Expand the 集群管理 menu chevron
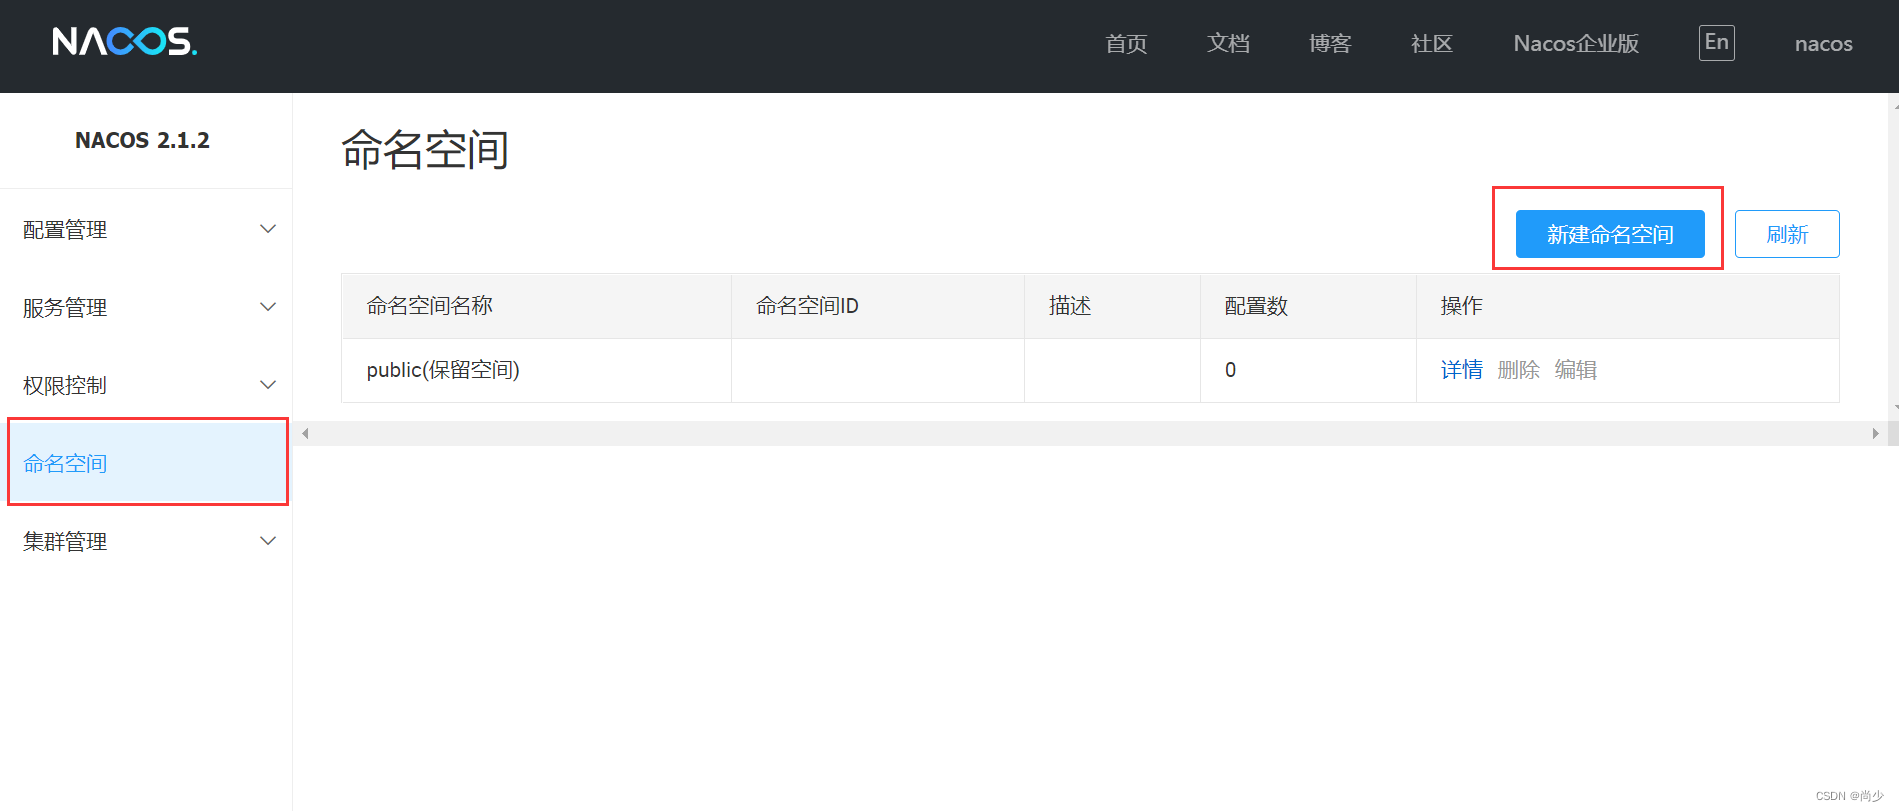This screenshot has width=1899, height=811. pyautogui.click(x=268, y=541)
